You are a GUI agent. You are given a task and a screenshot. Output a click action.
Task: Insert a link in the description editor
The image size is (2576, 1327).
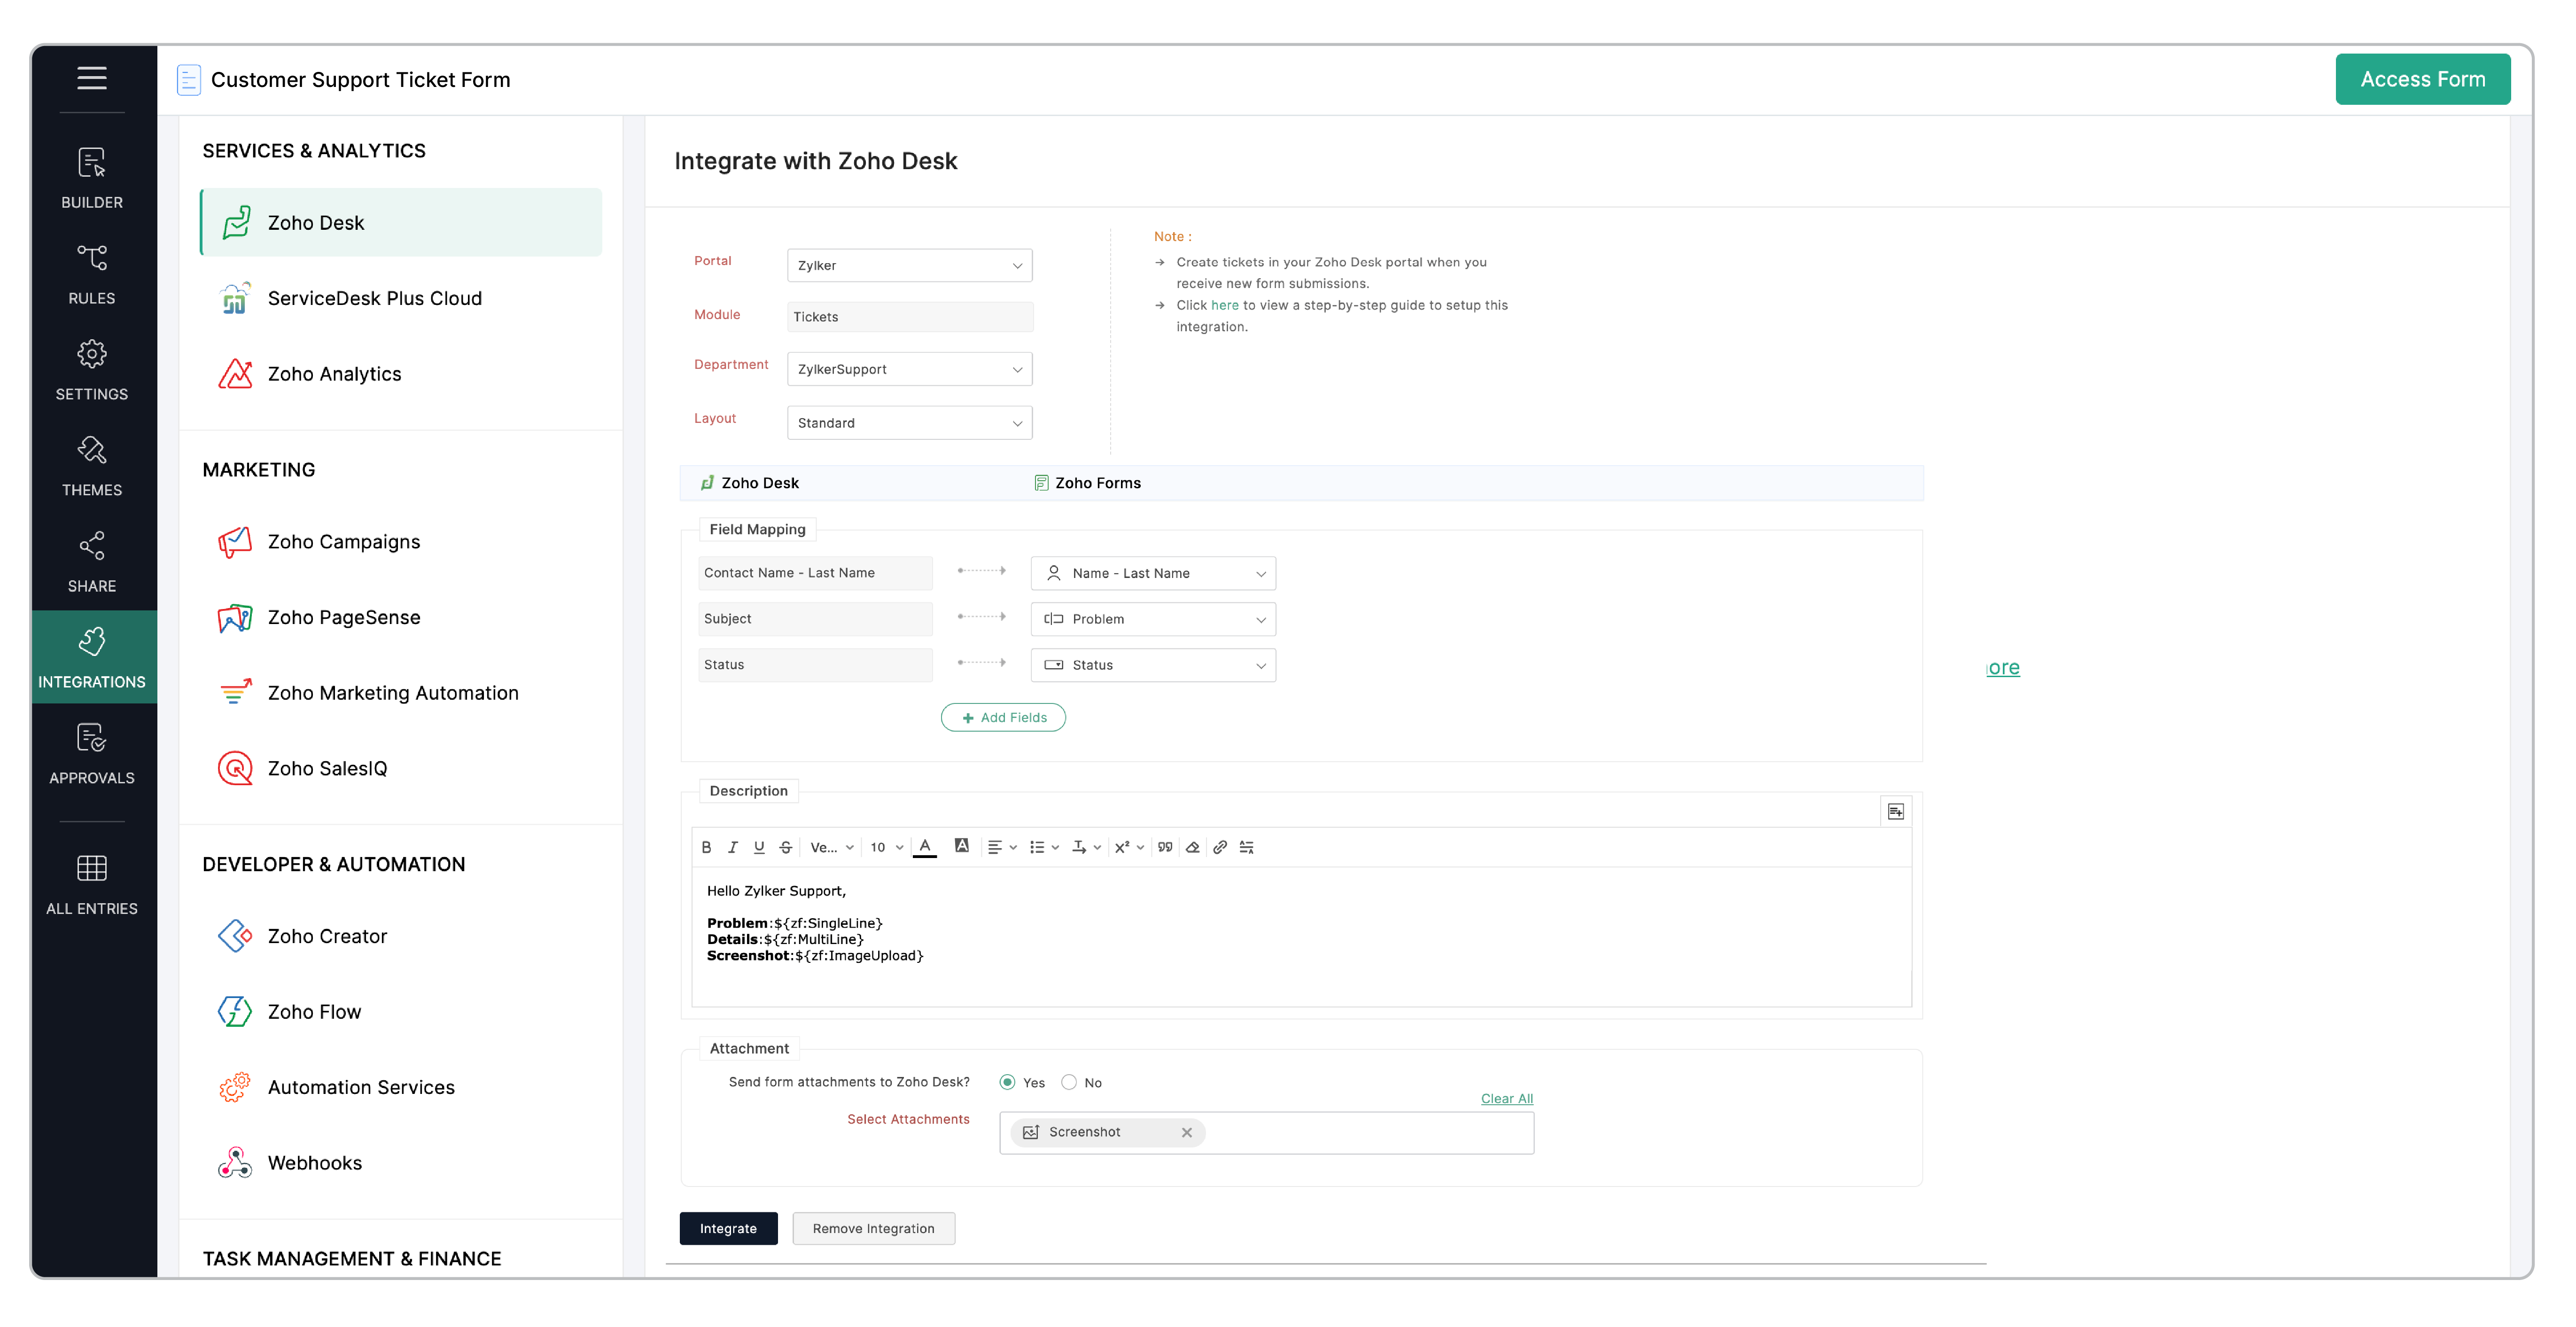1219,847
